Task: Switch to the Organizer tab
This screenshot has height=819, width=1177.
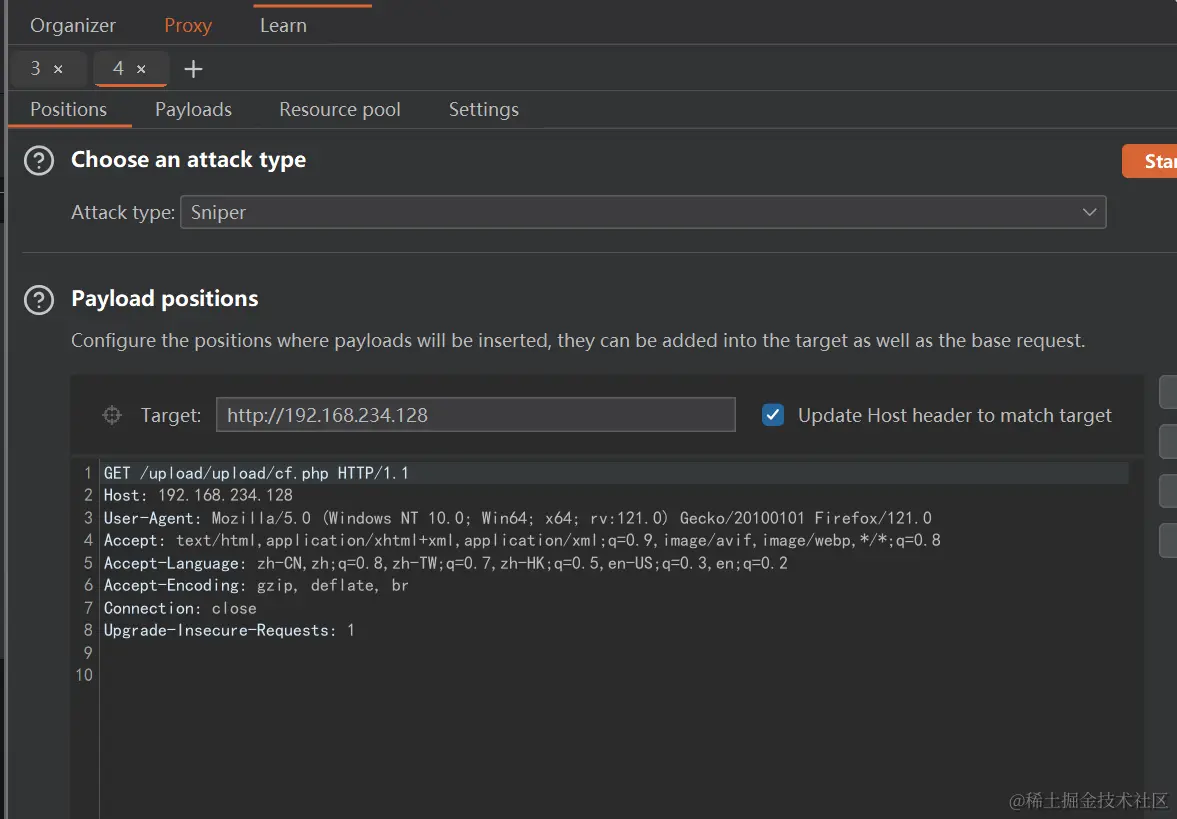Action: (x=73, y=26)
